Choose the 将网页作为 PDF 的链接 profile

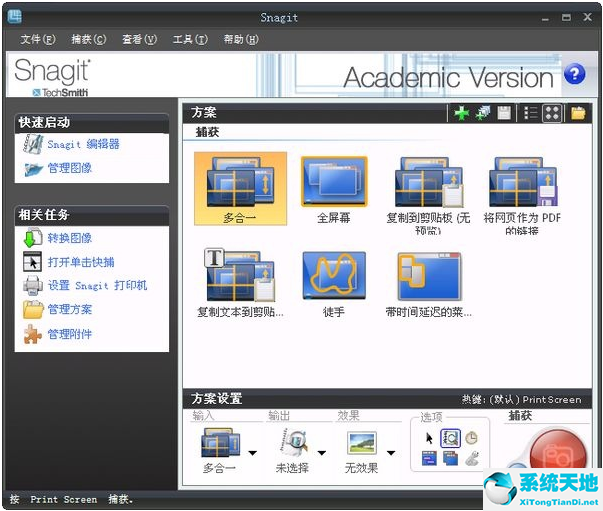pyautogui.click(x=522, y=195)
